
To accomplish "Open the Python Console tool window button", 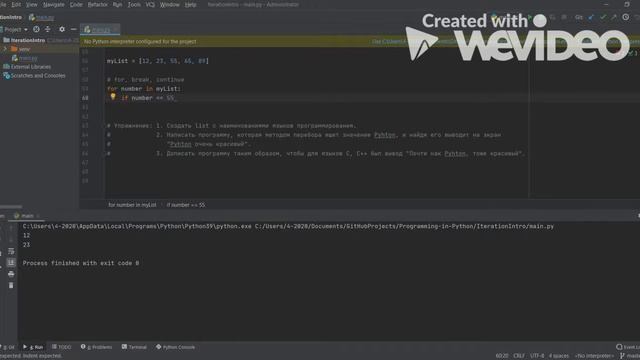I will (176, 347).
